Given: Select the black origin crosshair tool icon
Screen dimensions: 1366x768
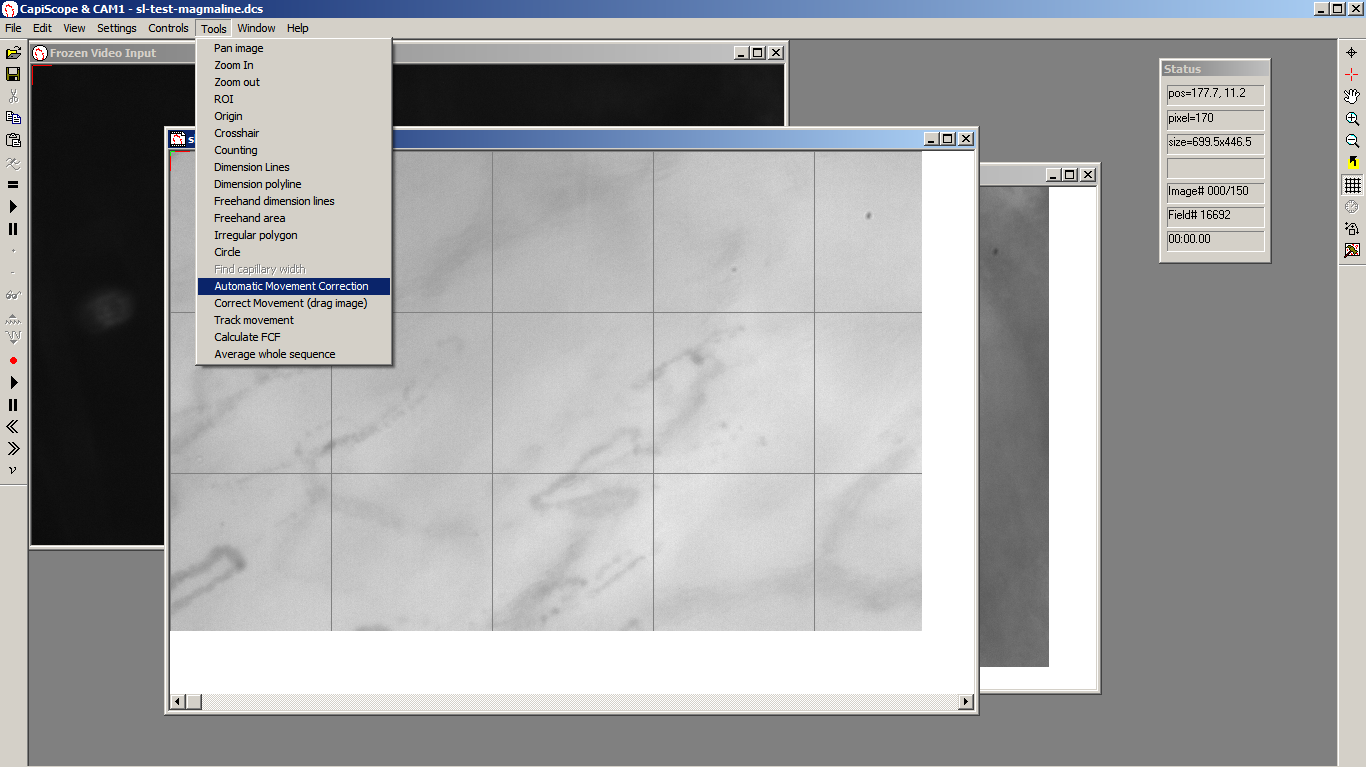Looking at the screenshot, I should click(1352, 52).
